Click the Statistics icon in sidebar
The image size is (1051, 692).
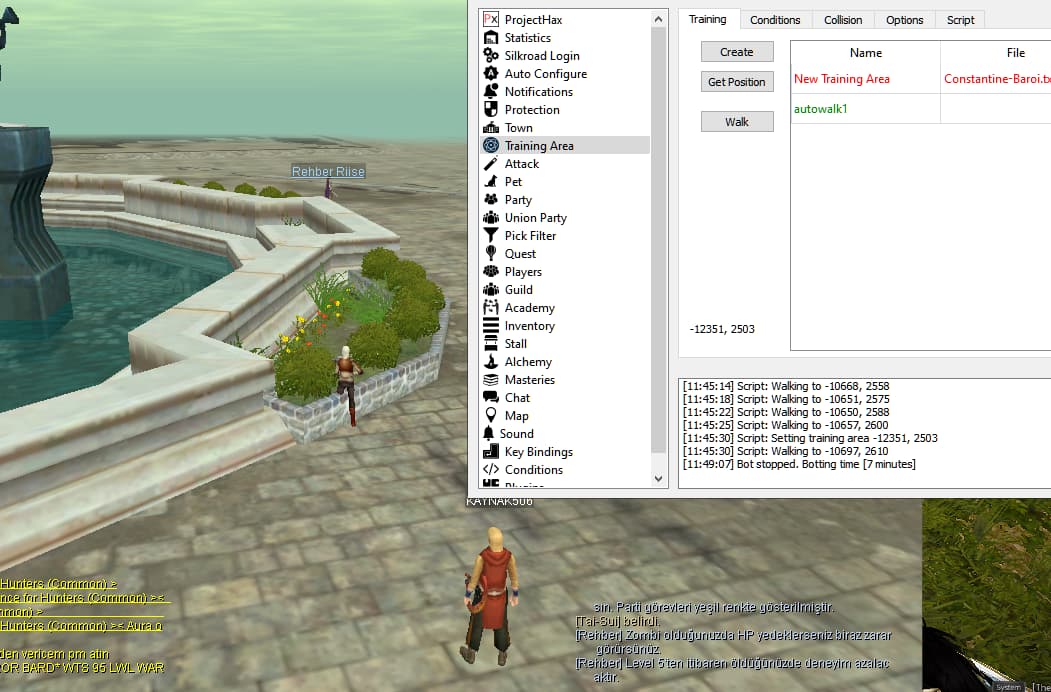point(491,38)
